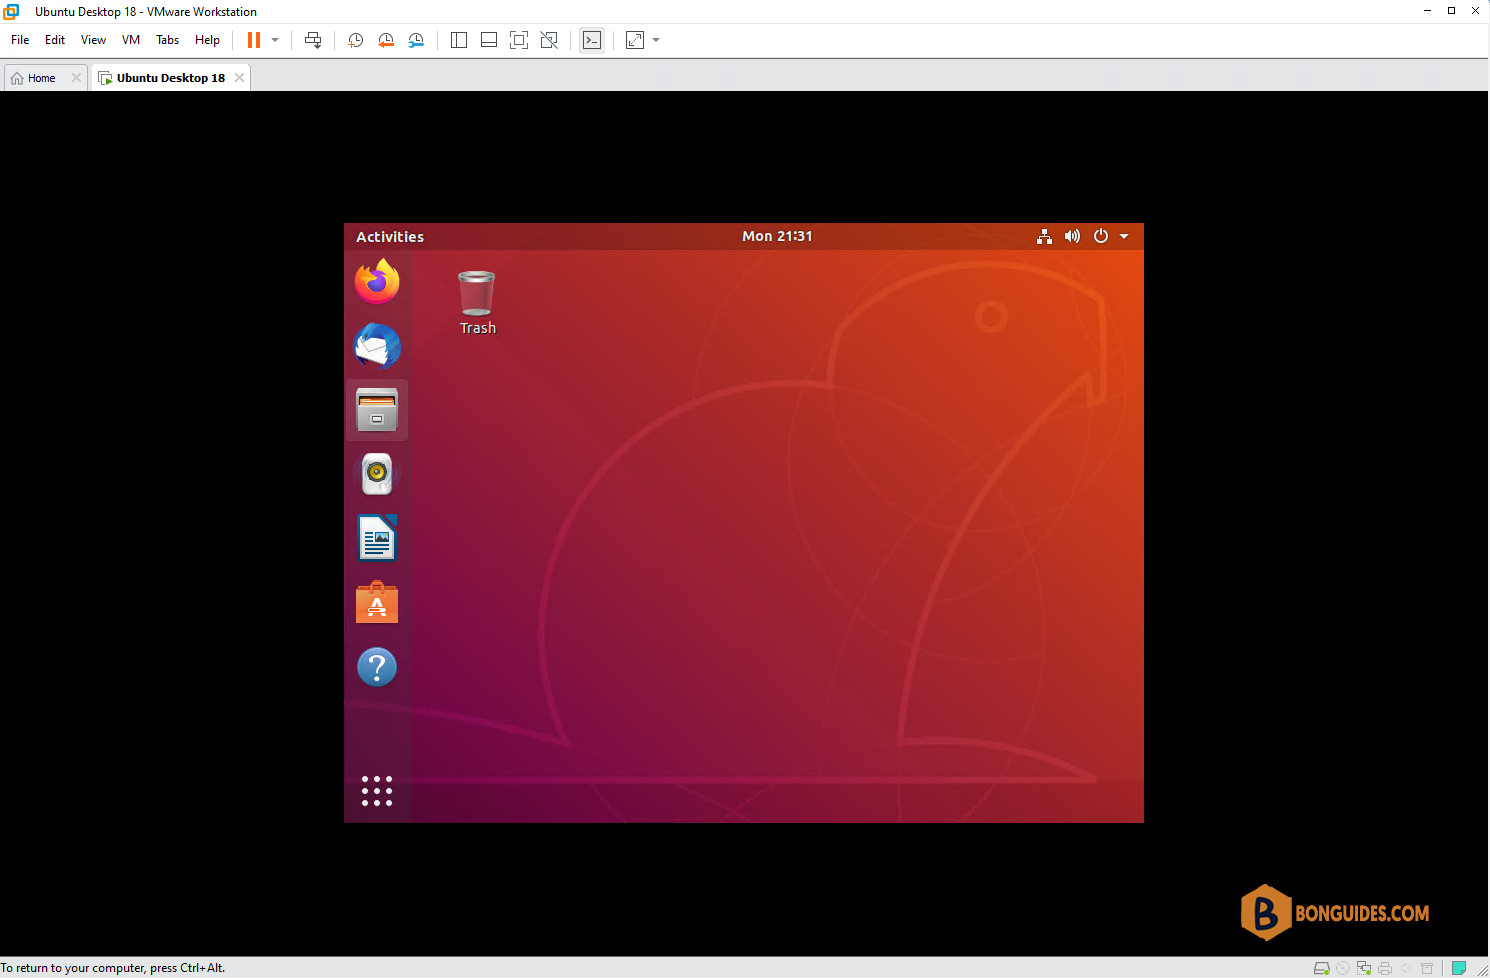Switch to Unity mode
Screen dimensions: 1490x978
549,40
